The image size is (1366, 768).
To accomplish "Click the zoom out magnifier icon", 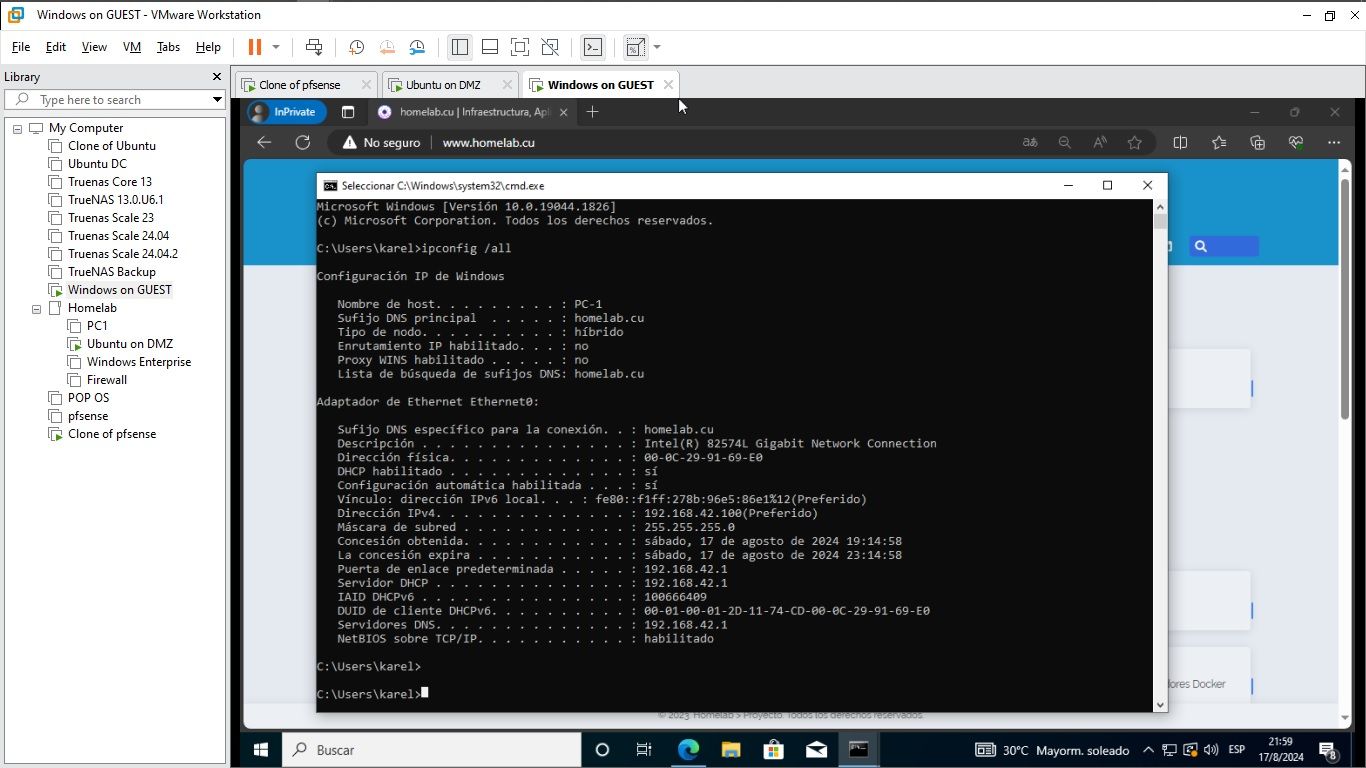I will point(1064,143).
